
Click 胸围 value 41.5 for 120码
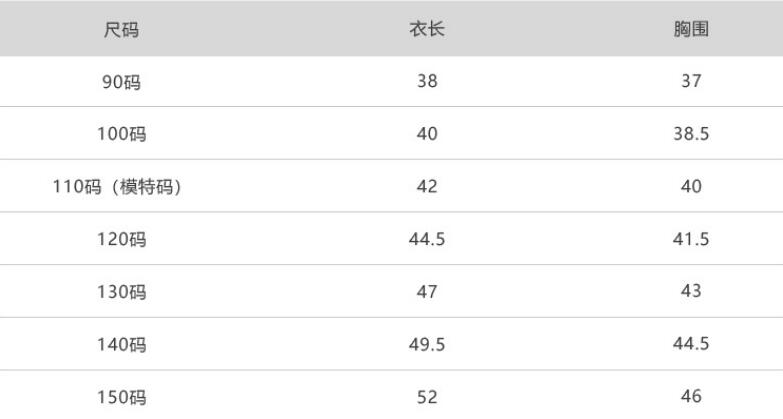click(691, 239)
